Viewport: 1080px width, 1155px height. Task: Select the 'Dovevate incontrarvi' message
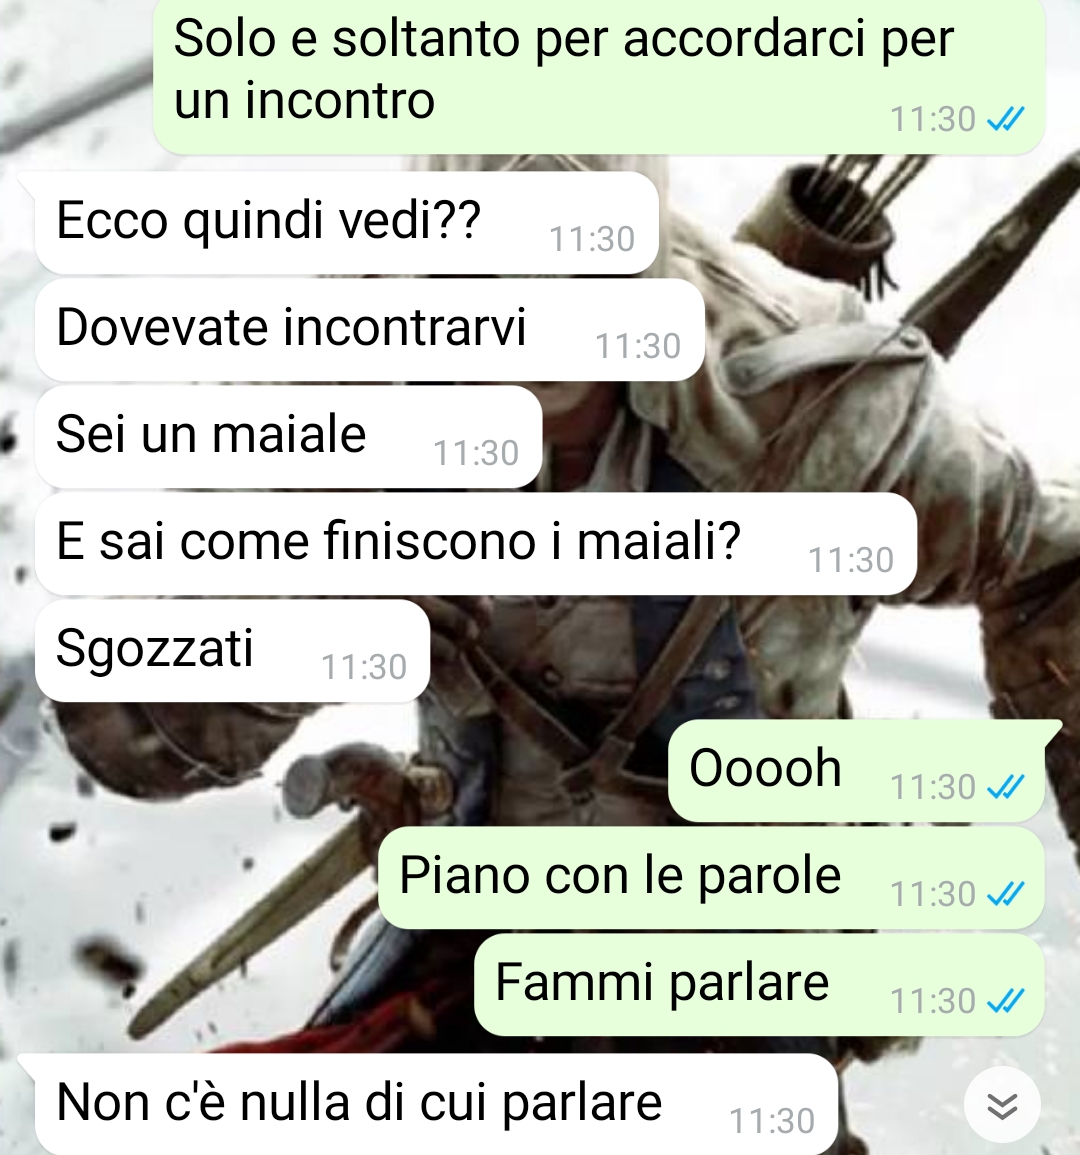pyautogui.click(x=369, y=330)
